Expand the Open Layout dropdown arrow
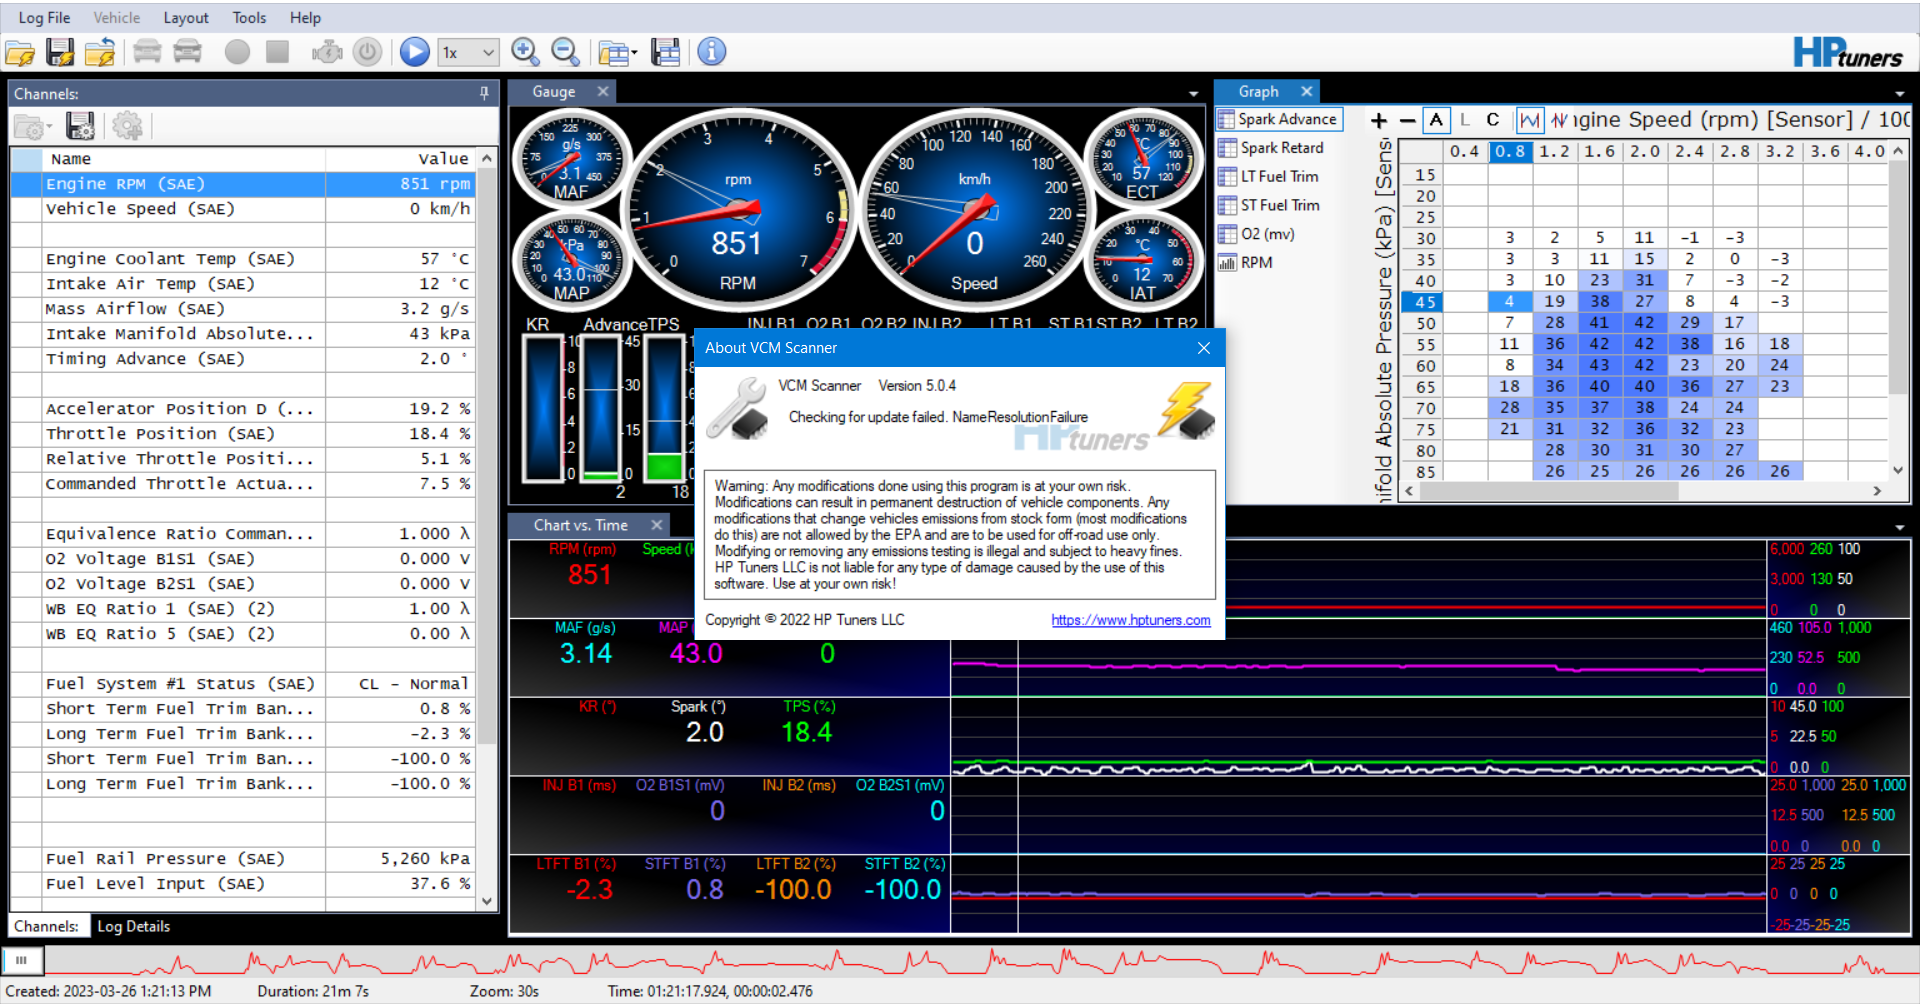This screenshot has height=1004, width=1920. 635,54
